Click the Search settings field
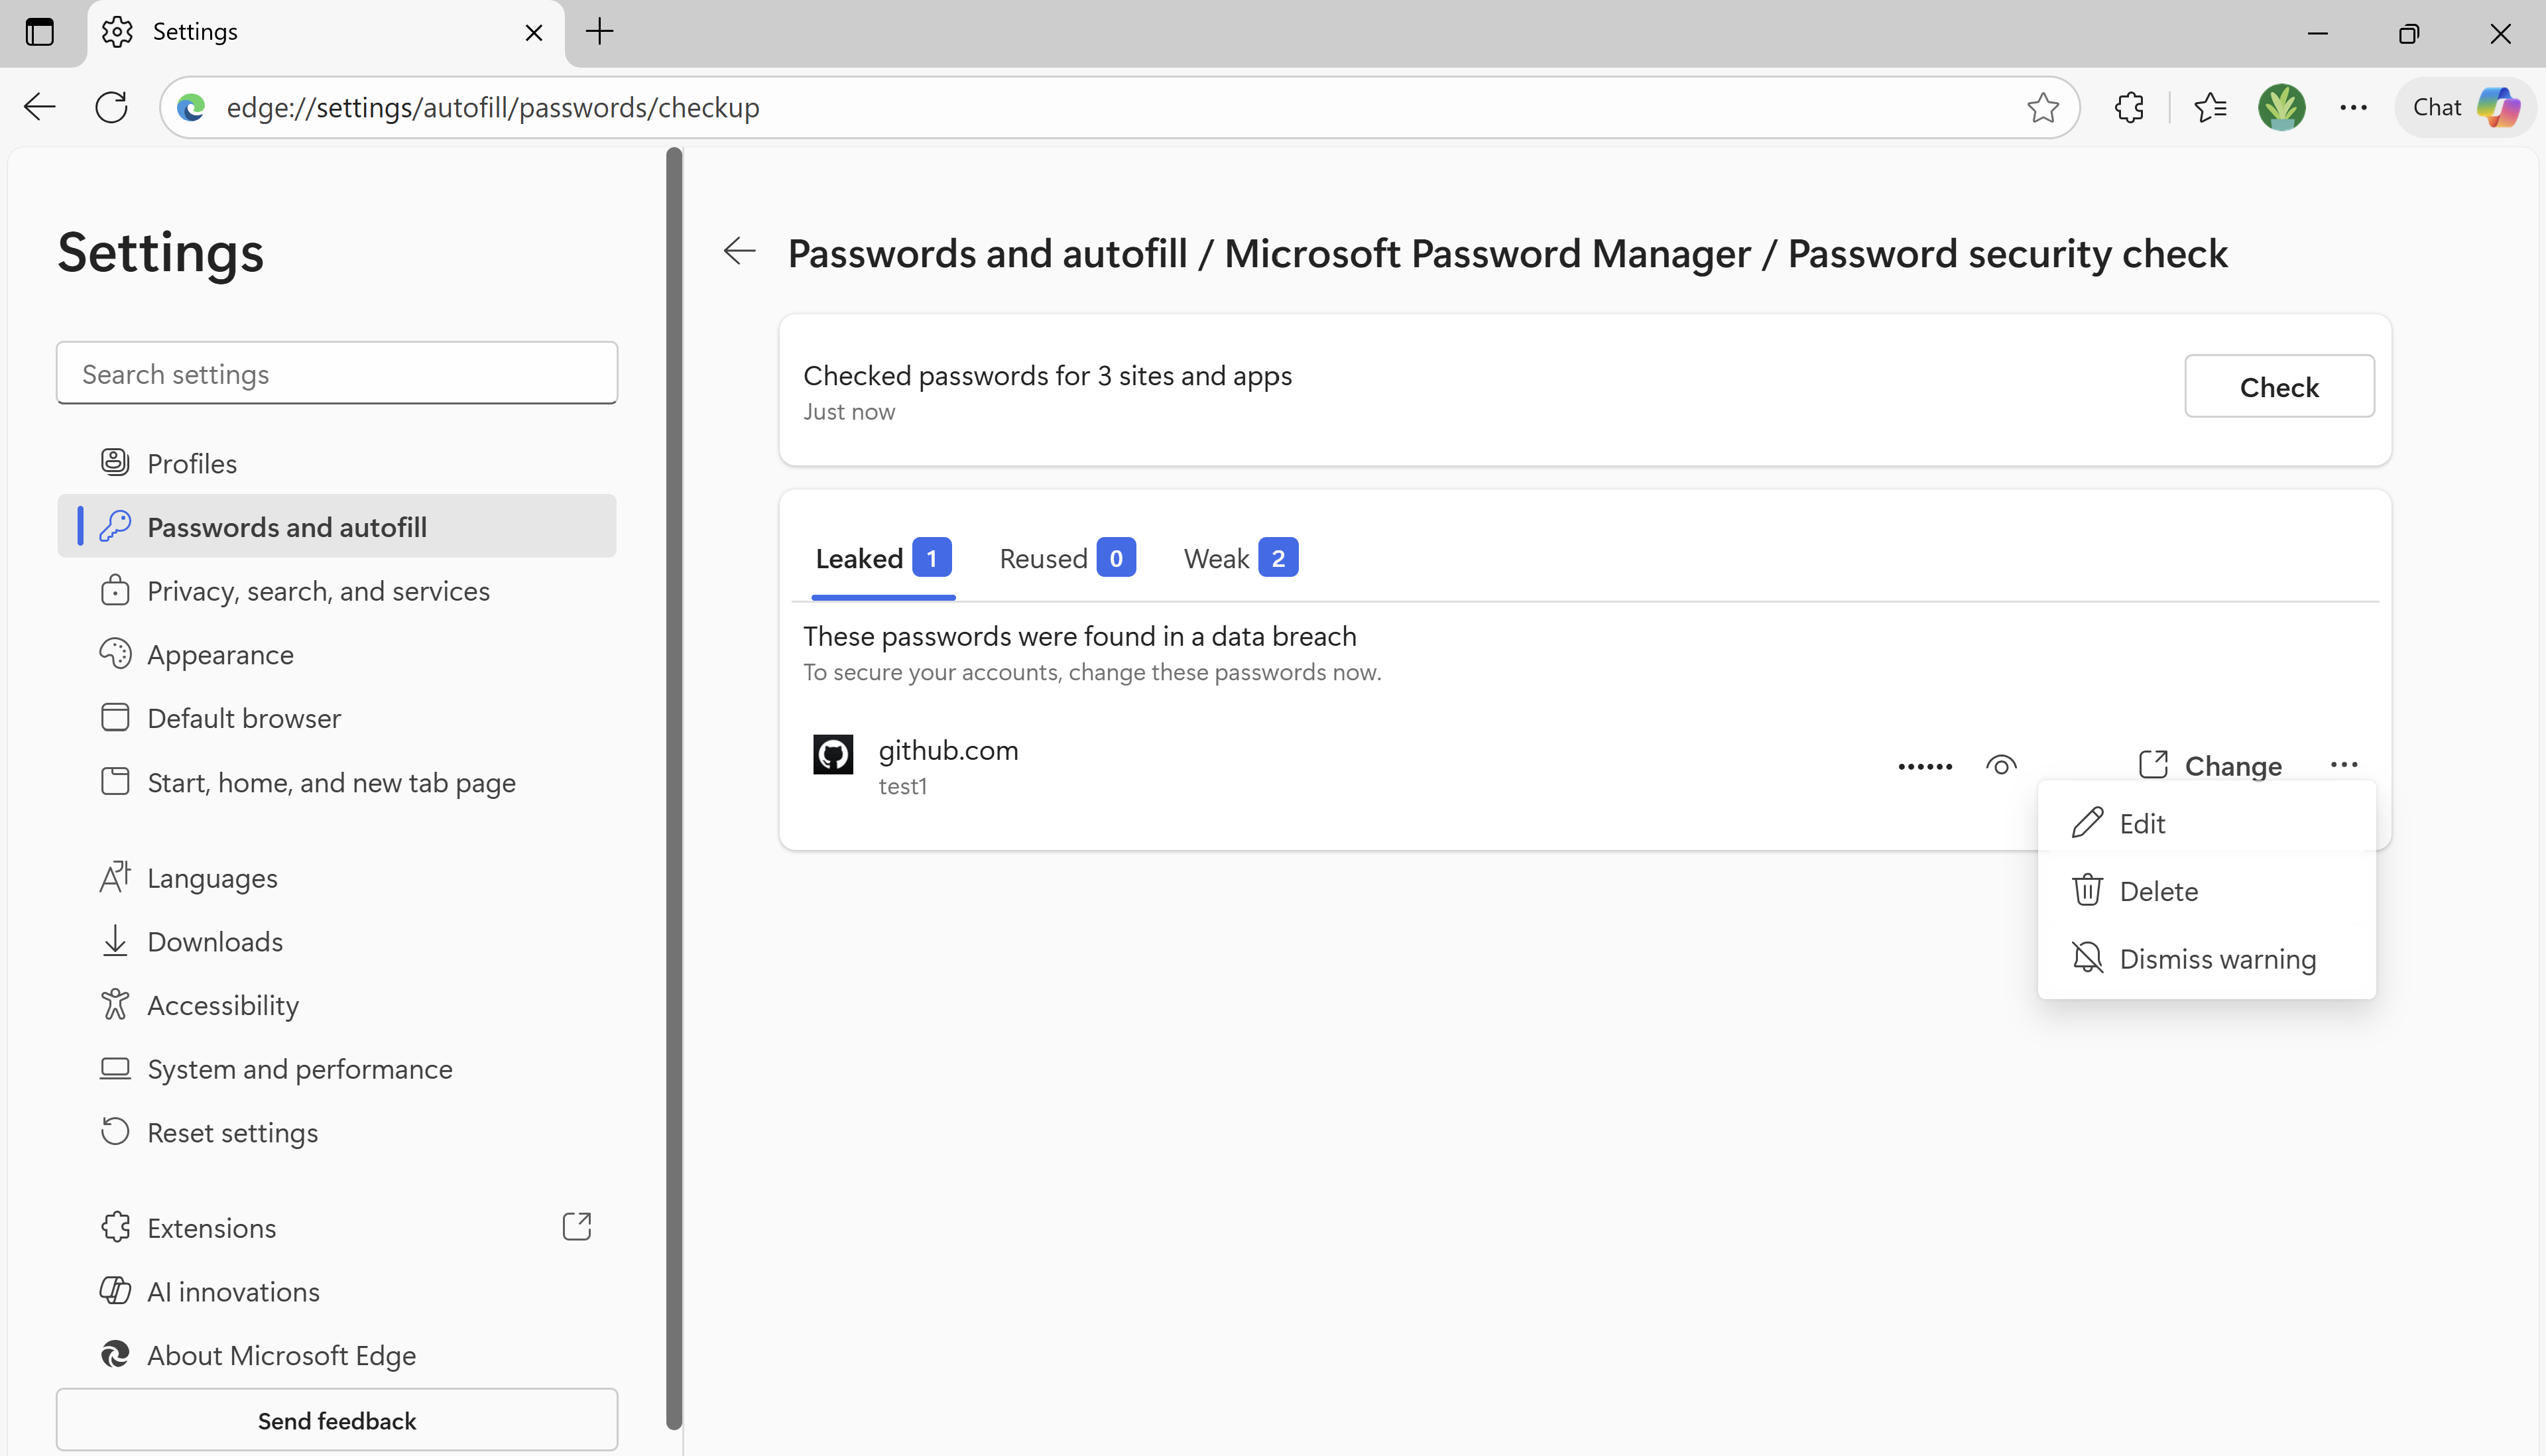 click(337, 373)
